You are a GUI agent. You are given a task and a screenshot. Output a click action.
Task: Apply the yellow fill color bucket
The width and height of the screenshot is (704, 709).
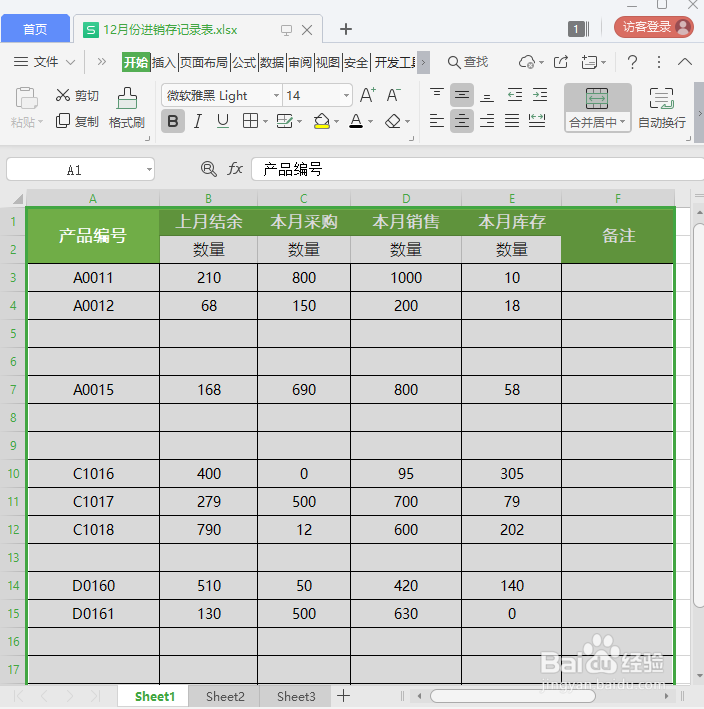click(321, 121)
